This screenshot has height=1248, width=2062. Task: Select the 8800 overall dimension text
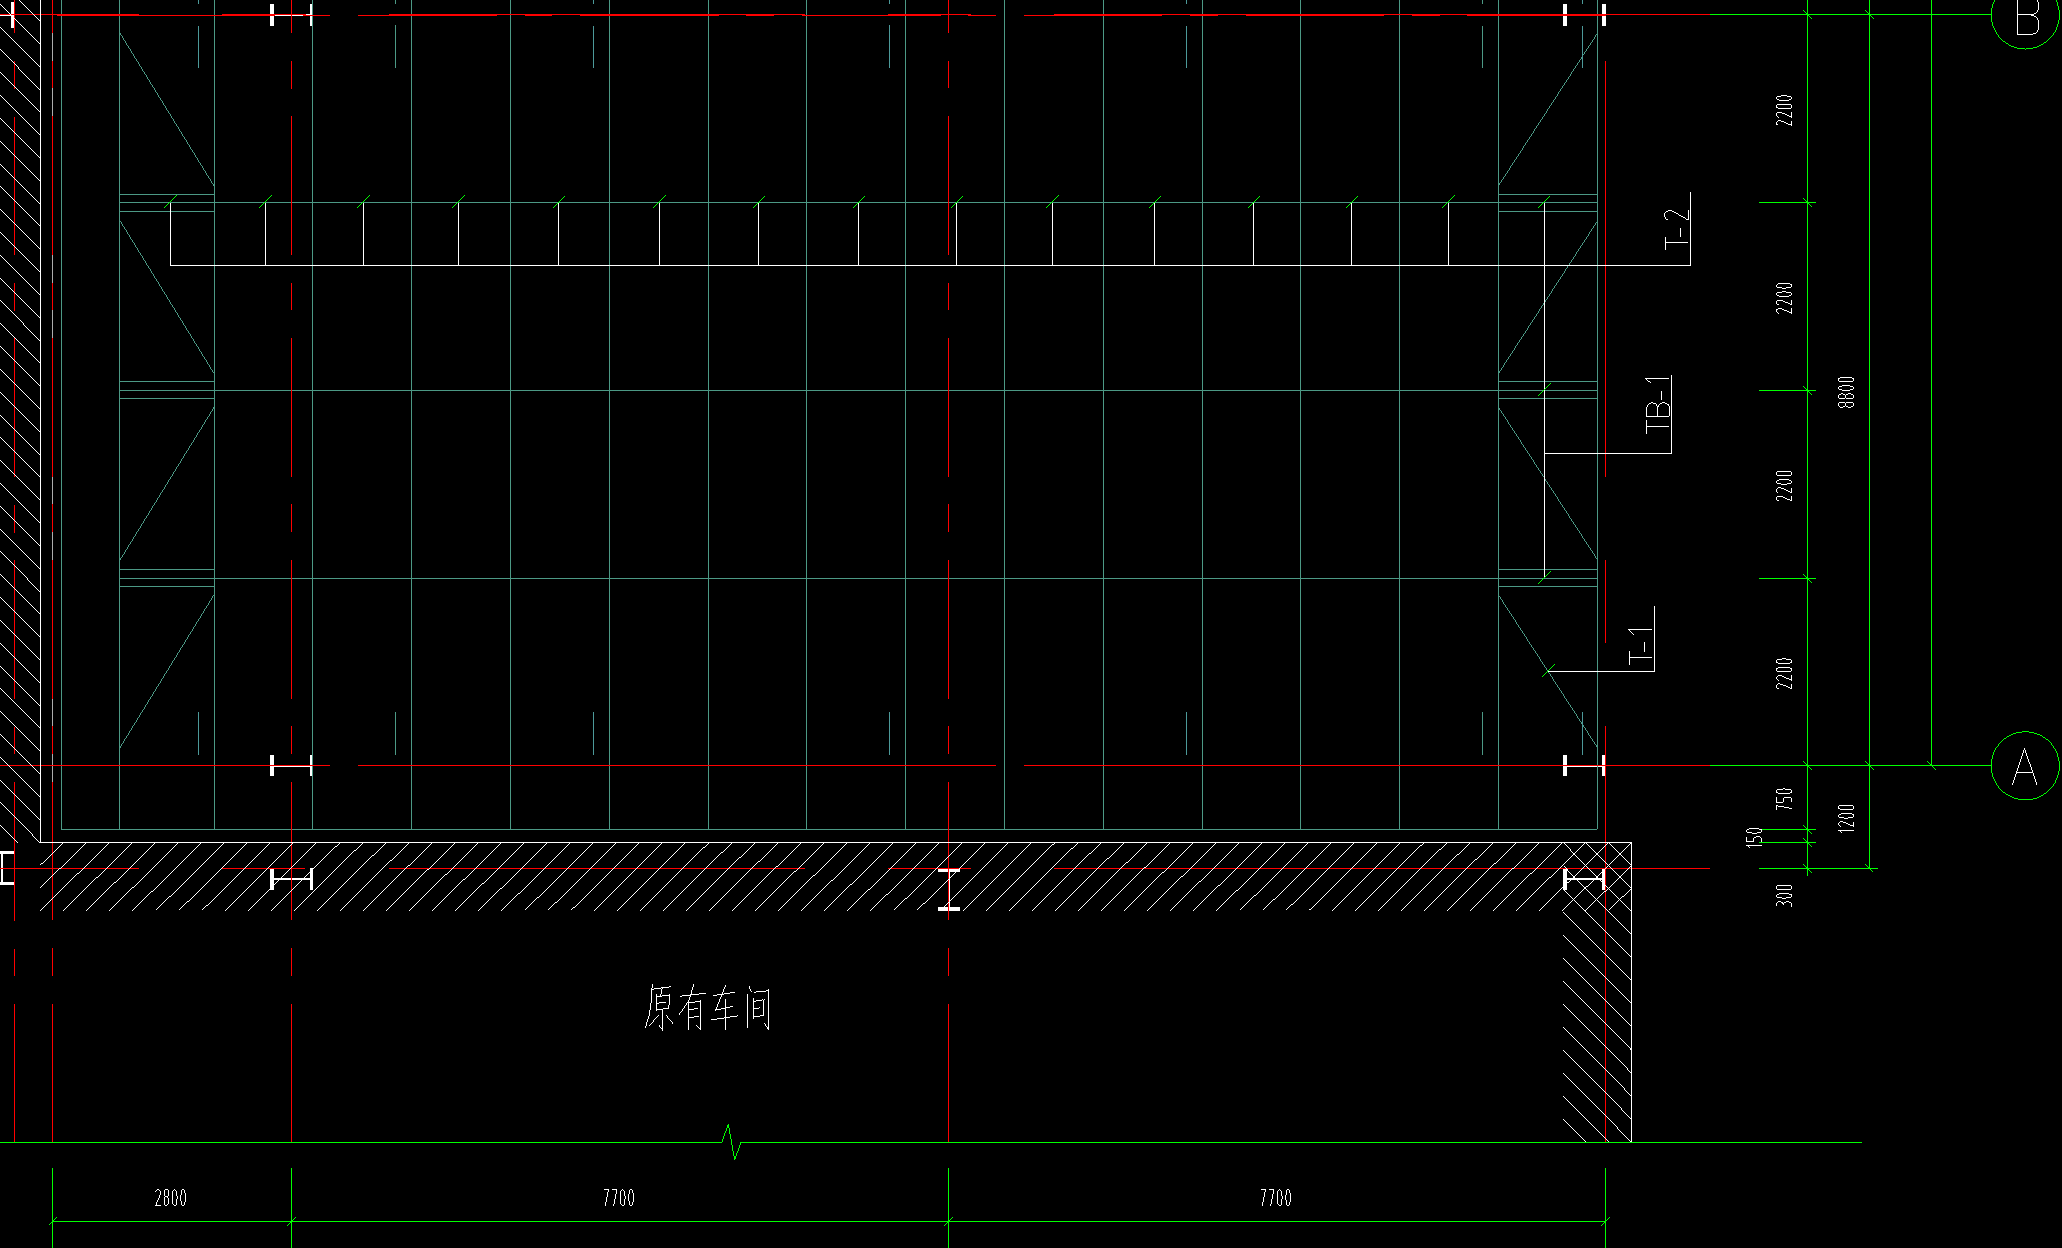pyautogui.click(x=1846, y=392)
